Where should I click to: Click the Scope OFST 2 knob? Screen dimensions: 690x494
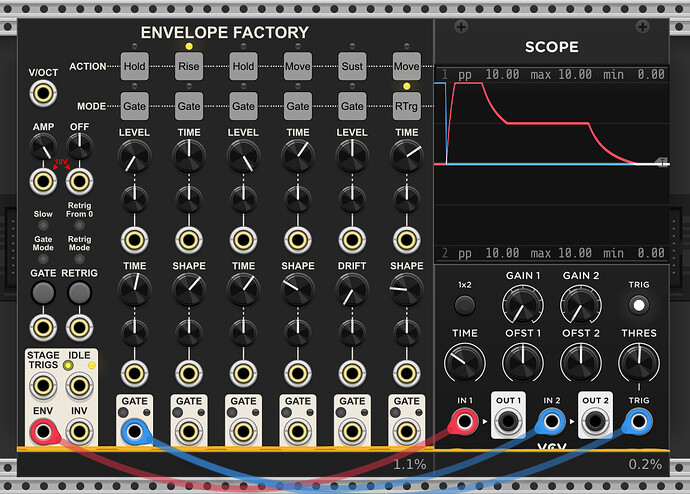point(581,363)
